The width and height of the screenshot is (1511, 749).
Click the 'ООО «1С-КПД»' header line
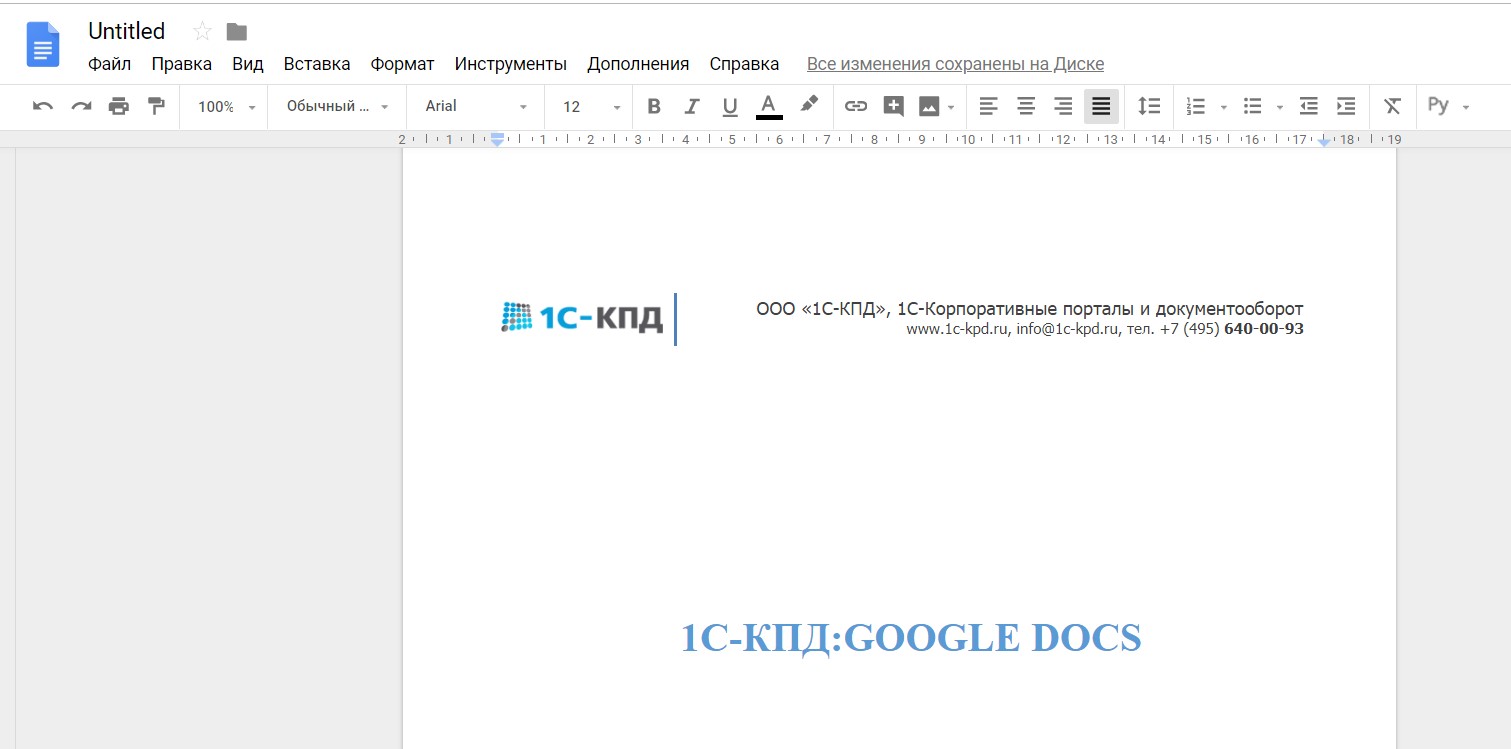[x=1029, y=309]
